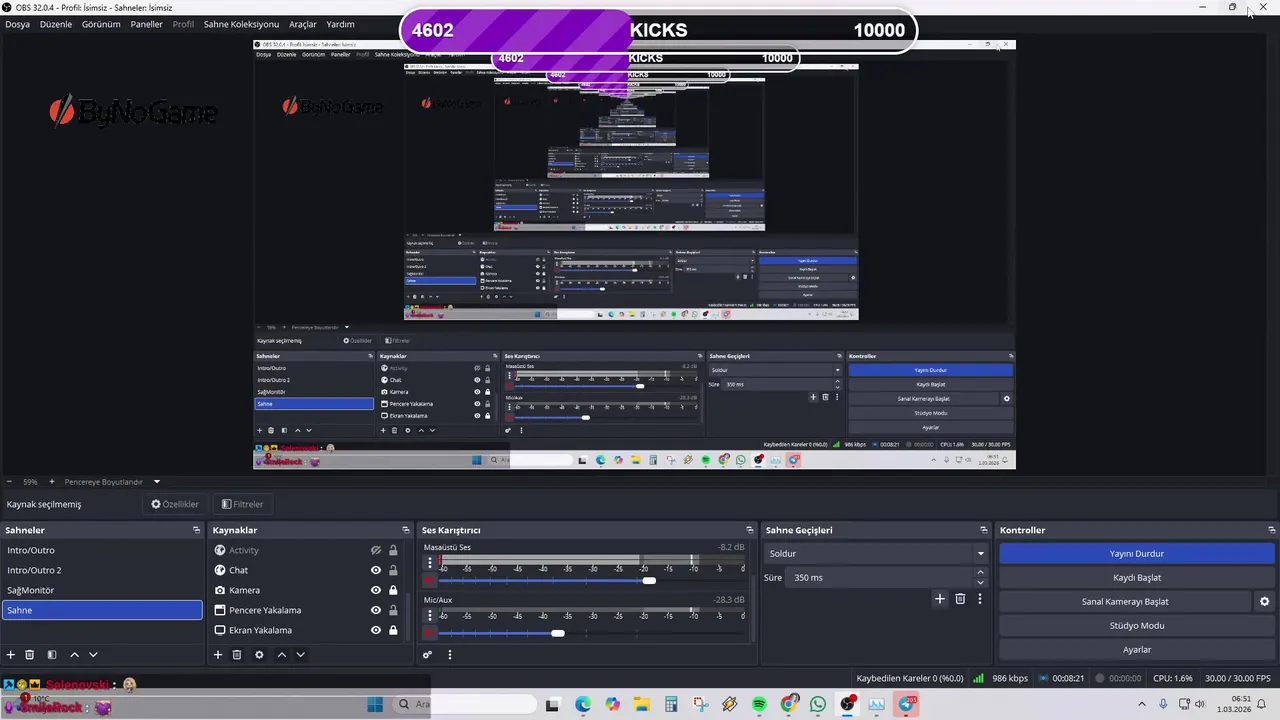Enable Stüdyo Modu
The height and width of the screenshot is (720, 1280).
(1137, 626)
